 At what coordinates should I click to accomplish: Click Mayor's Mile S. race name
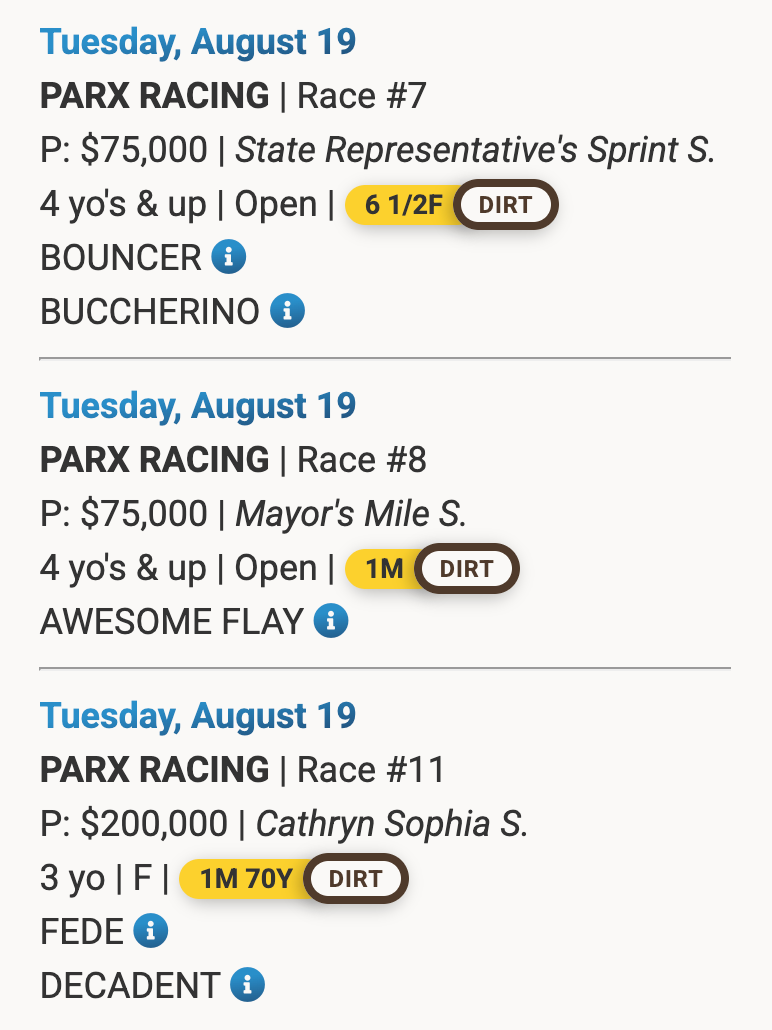coord(350,514)
